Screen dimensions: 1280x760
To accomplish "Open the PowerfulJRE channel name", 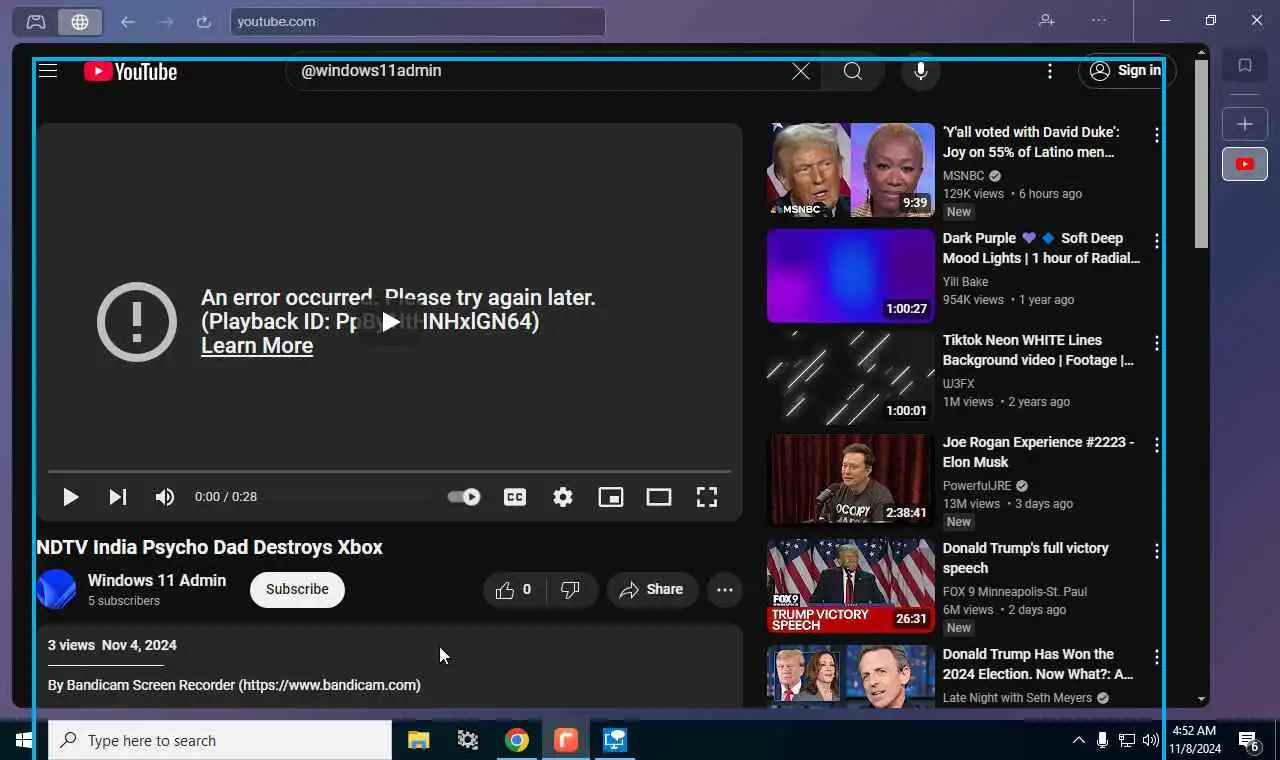I will coord(977,486).
